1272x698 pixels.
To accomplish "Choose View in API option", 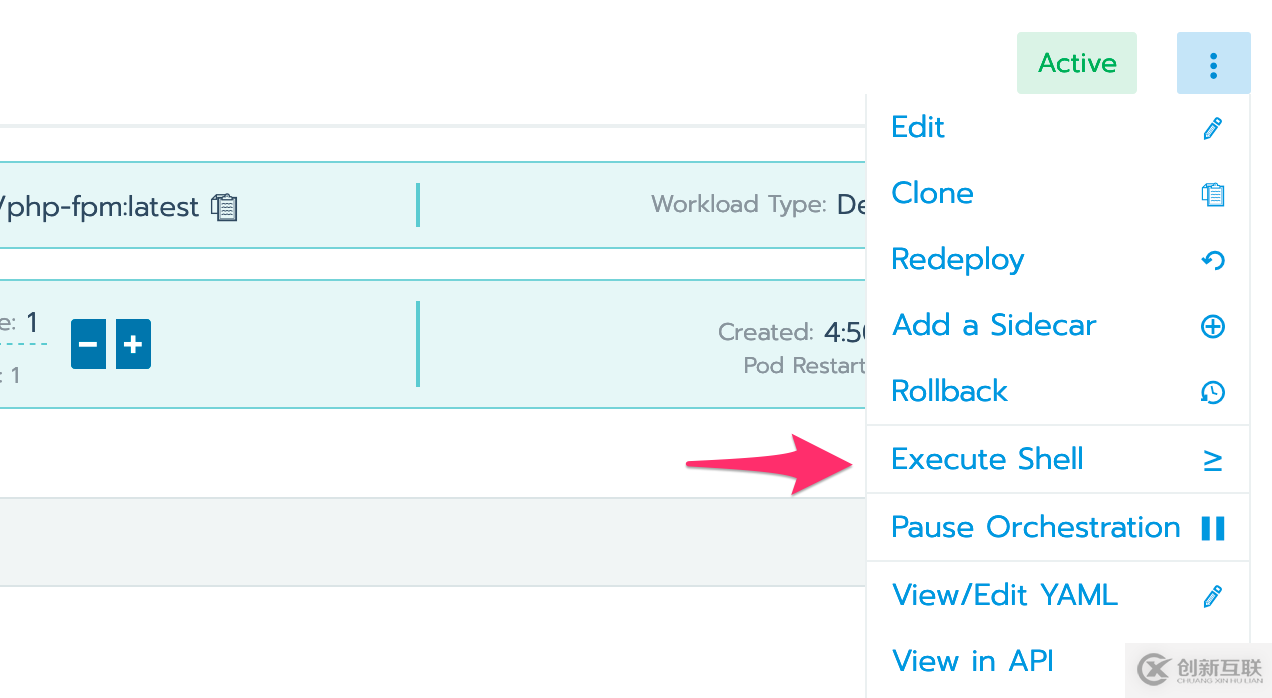I will click(972, 661).
